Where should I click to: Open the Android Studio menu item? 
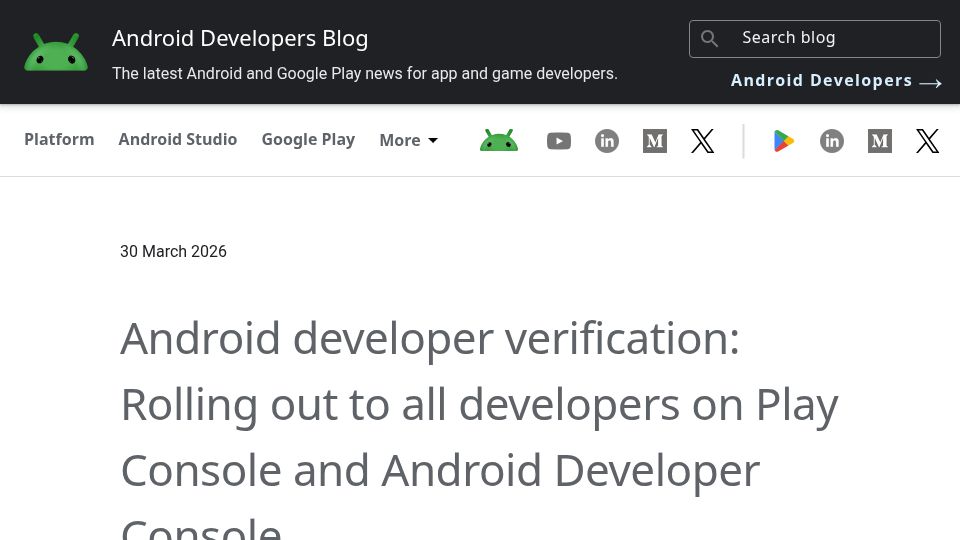click(178, 140)
